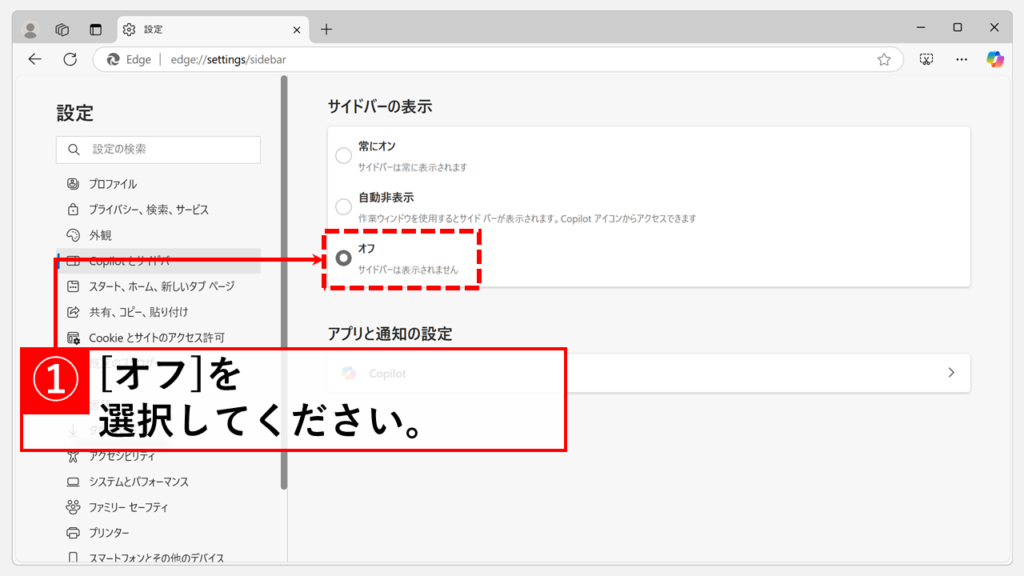Click the プロファイル person icon
The height and width of the screenshot is (576, 1024).
73,184
